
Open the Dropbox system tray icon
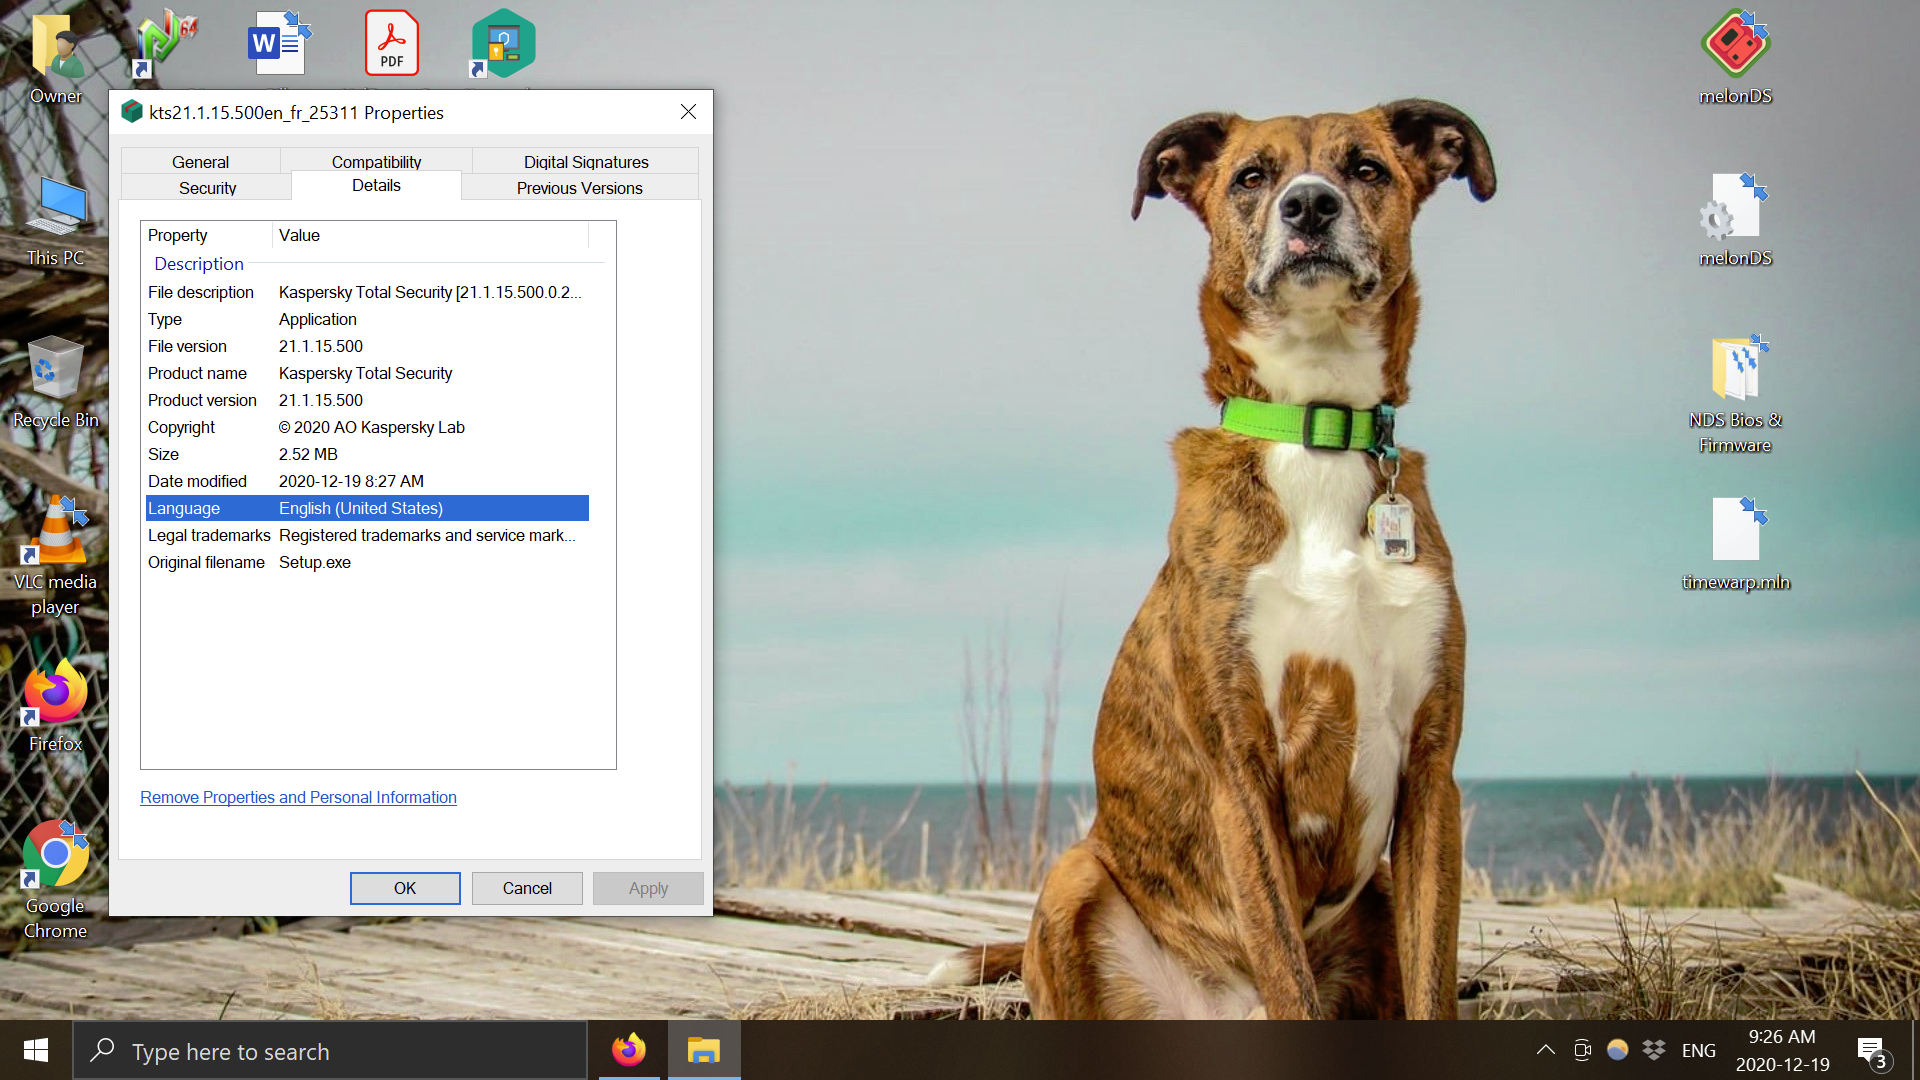pos(1654,1050)
